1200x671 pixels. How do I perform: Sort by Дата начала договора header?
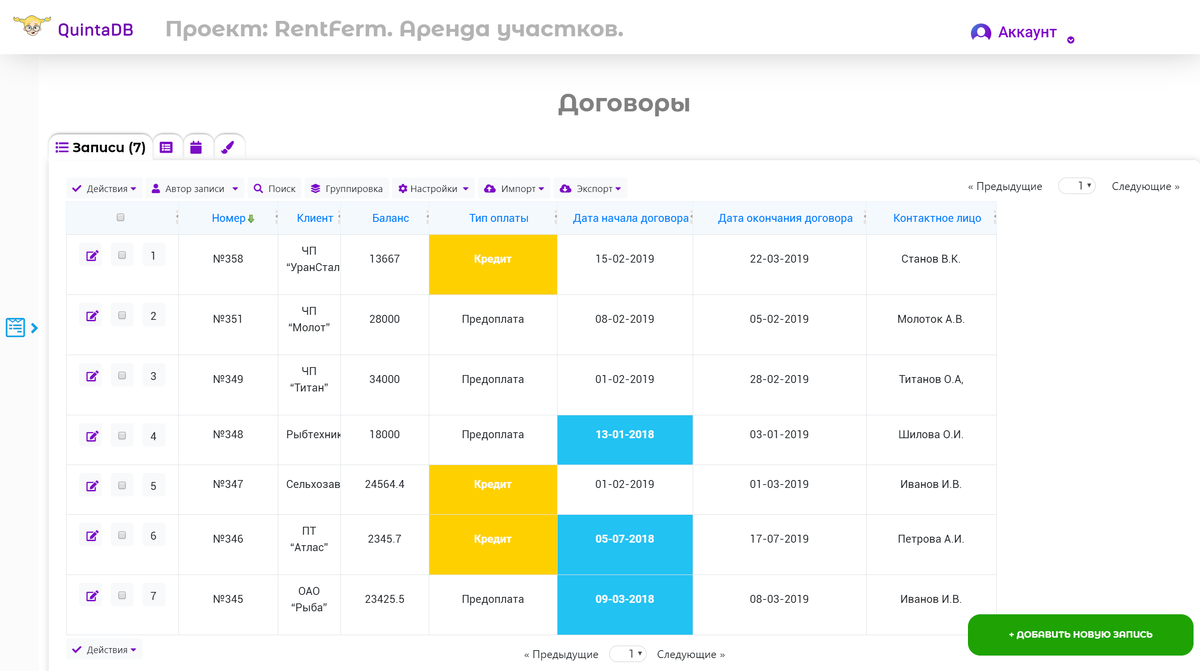point(631,218)
